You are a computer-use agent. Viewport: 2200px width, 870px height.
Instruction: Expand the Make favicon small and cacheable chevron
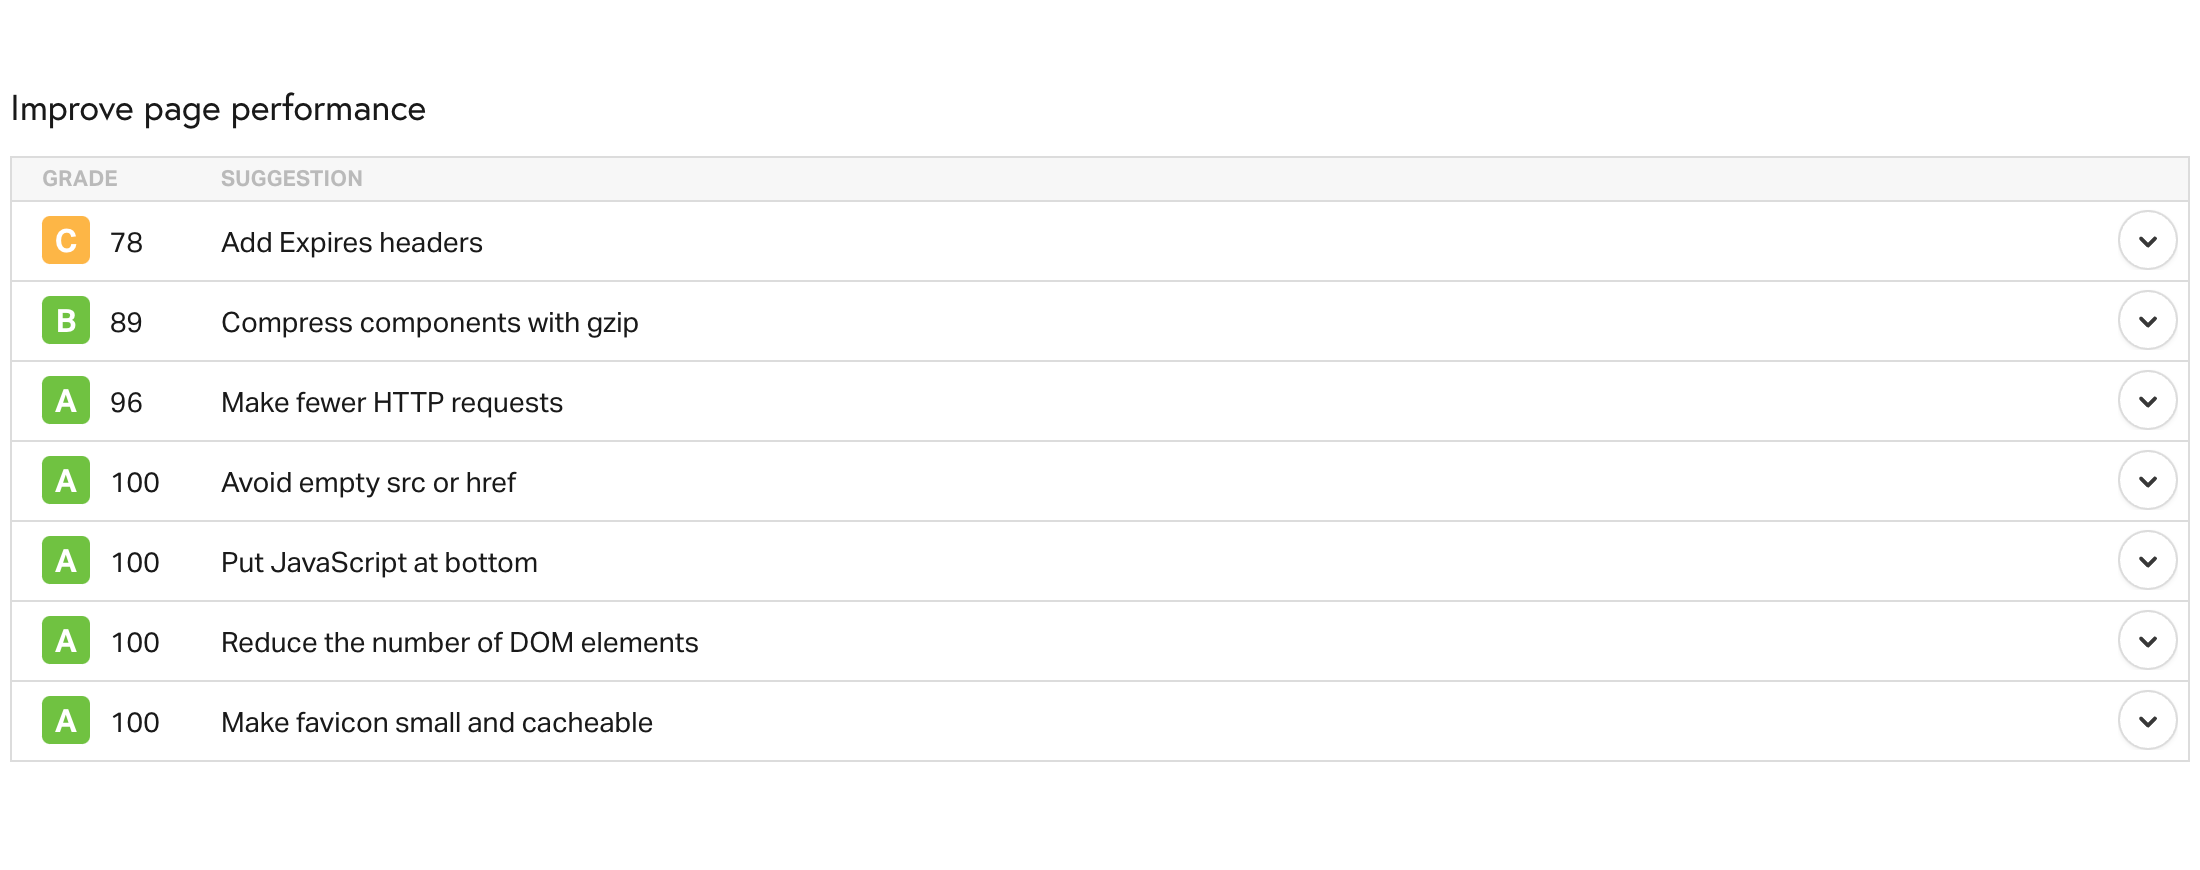(2147, 721)
